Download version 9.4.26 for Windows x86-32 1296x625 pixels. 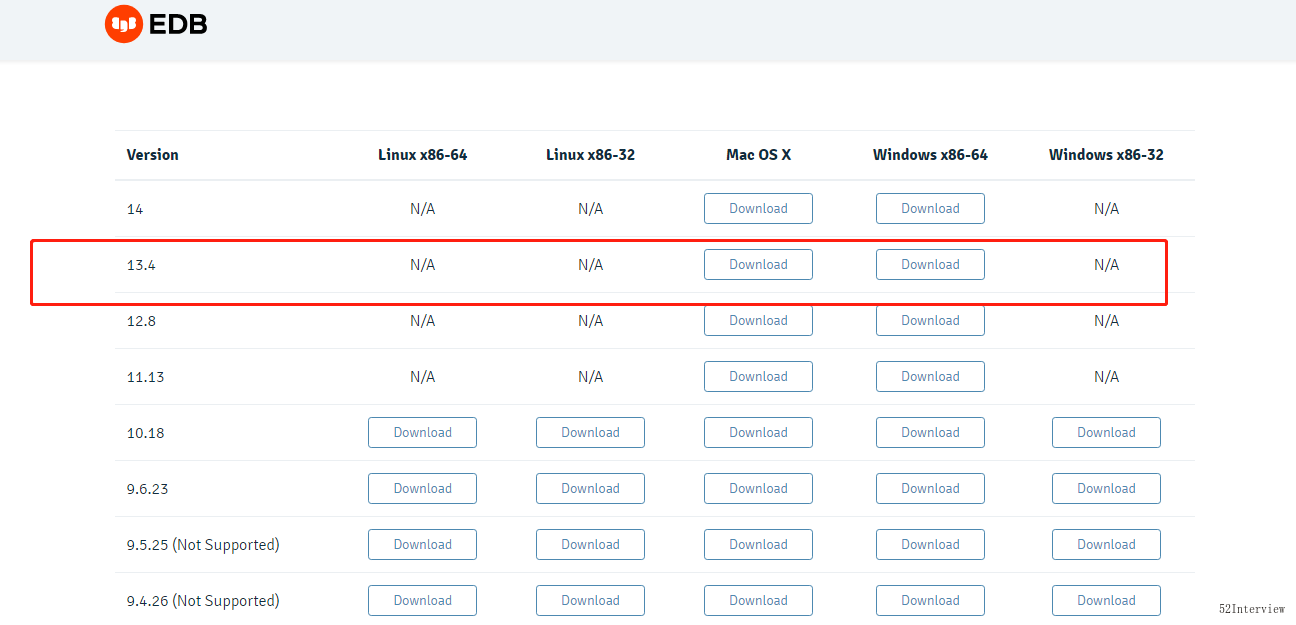[x=1106, y=601]
